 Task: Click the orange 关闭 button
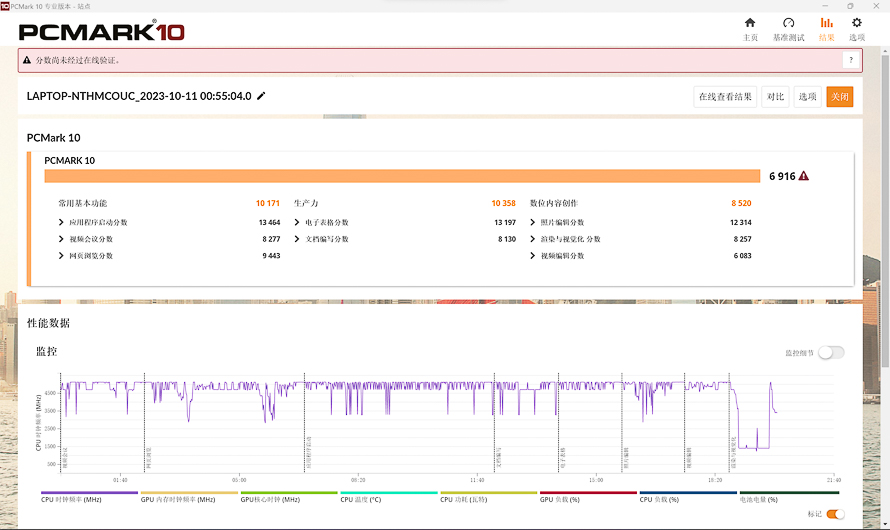point(839,96)
